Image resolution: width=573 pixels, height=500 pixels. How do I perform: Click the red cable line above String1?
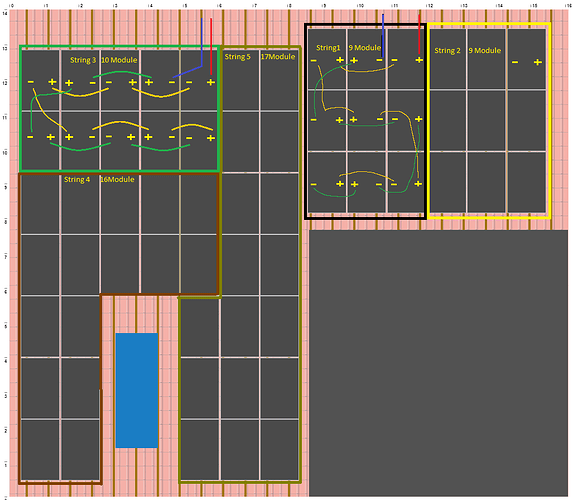[419, 34]
